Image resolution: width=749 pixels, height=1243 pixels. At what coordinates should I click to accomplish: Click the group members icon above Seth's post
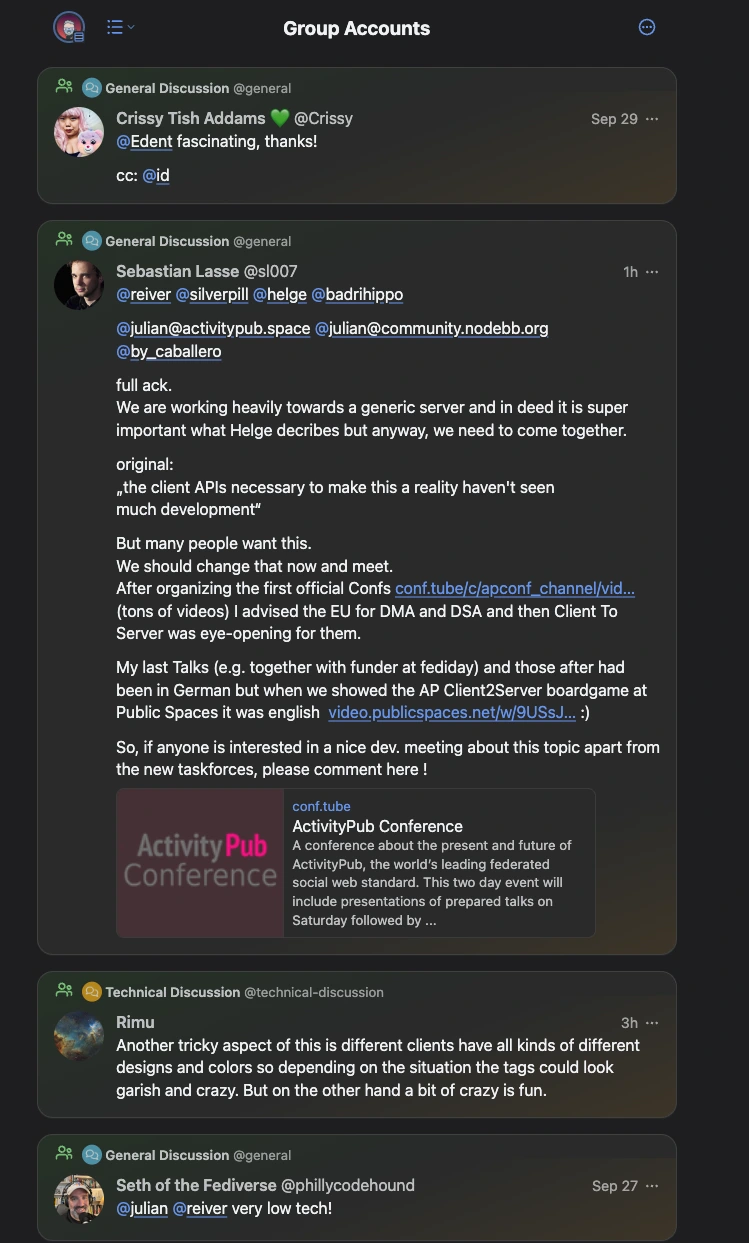pos(63,1155)
